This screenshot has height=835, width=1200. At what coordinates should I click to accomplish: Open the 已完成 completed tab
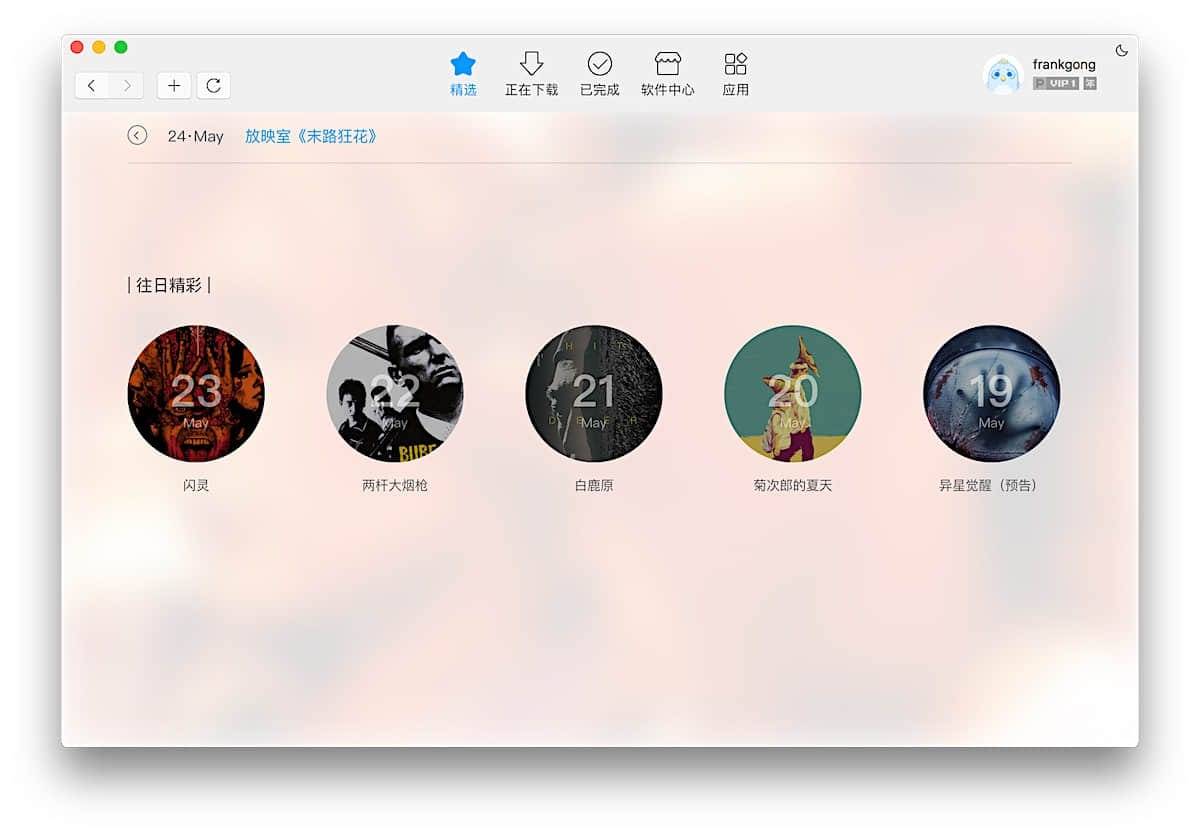pyautogui.click(x=600, y=74)
